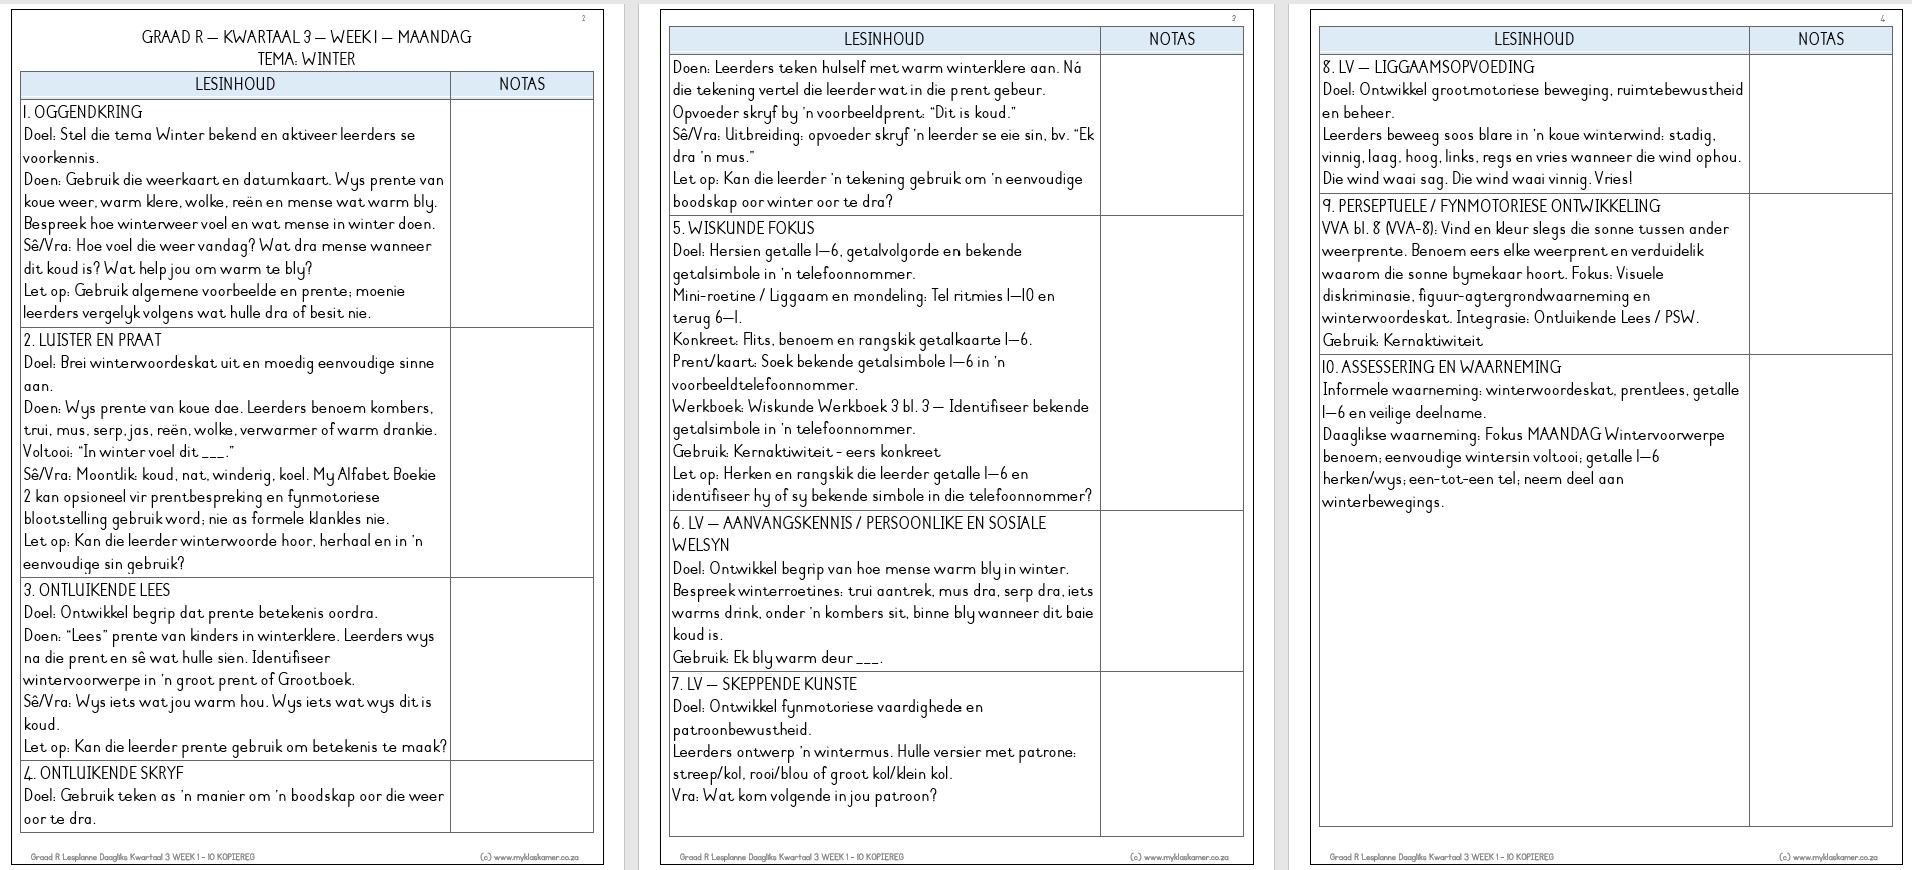Click the sentence 'Voltooi: "In winter voel dit ___."'
This screenshot has width=1912, height=870.
click(129, 452)
